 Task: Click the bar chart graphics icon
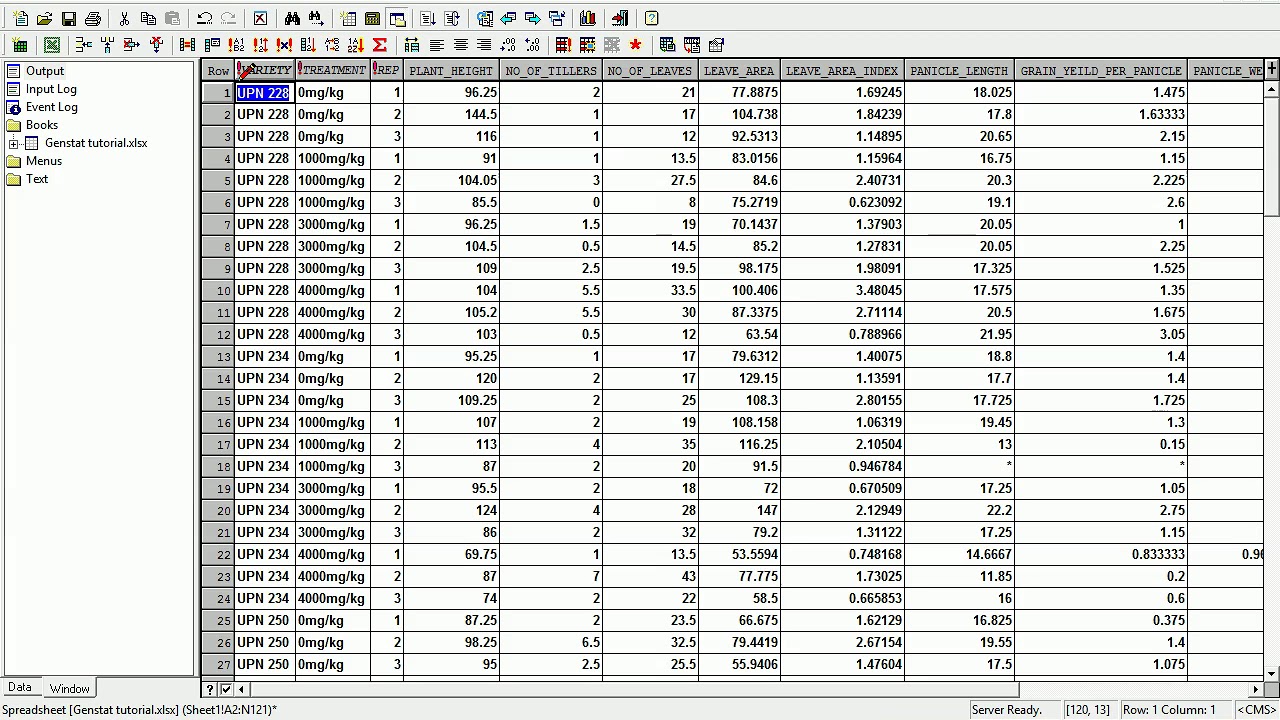(x=588, y=19)
